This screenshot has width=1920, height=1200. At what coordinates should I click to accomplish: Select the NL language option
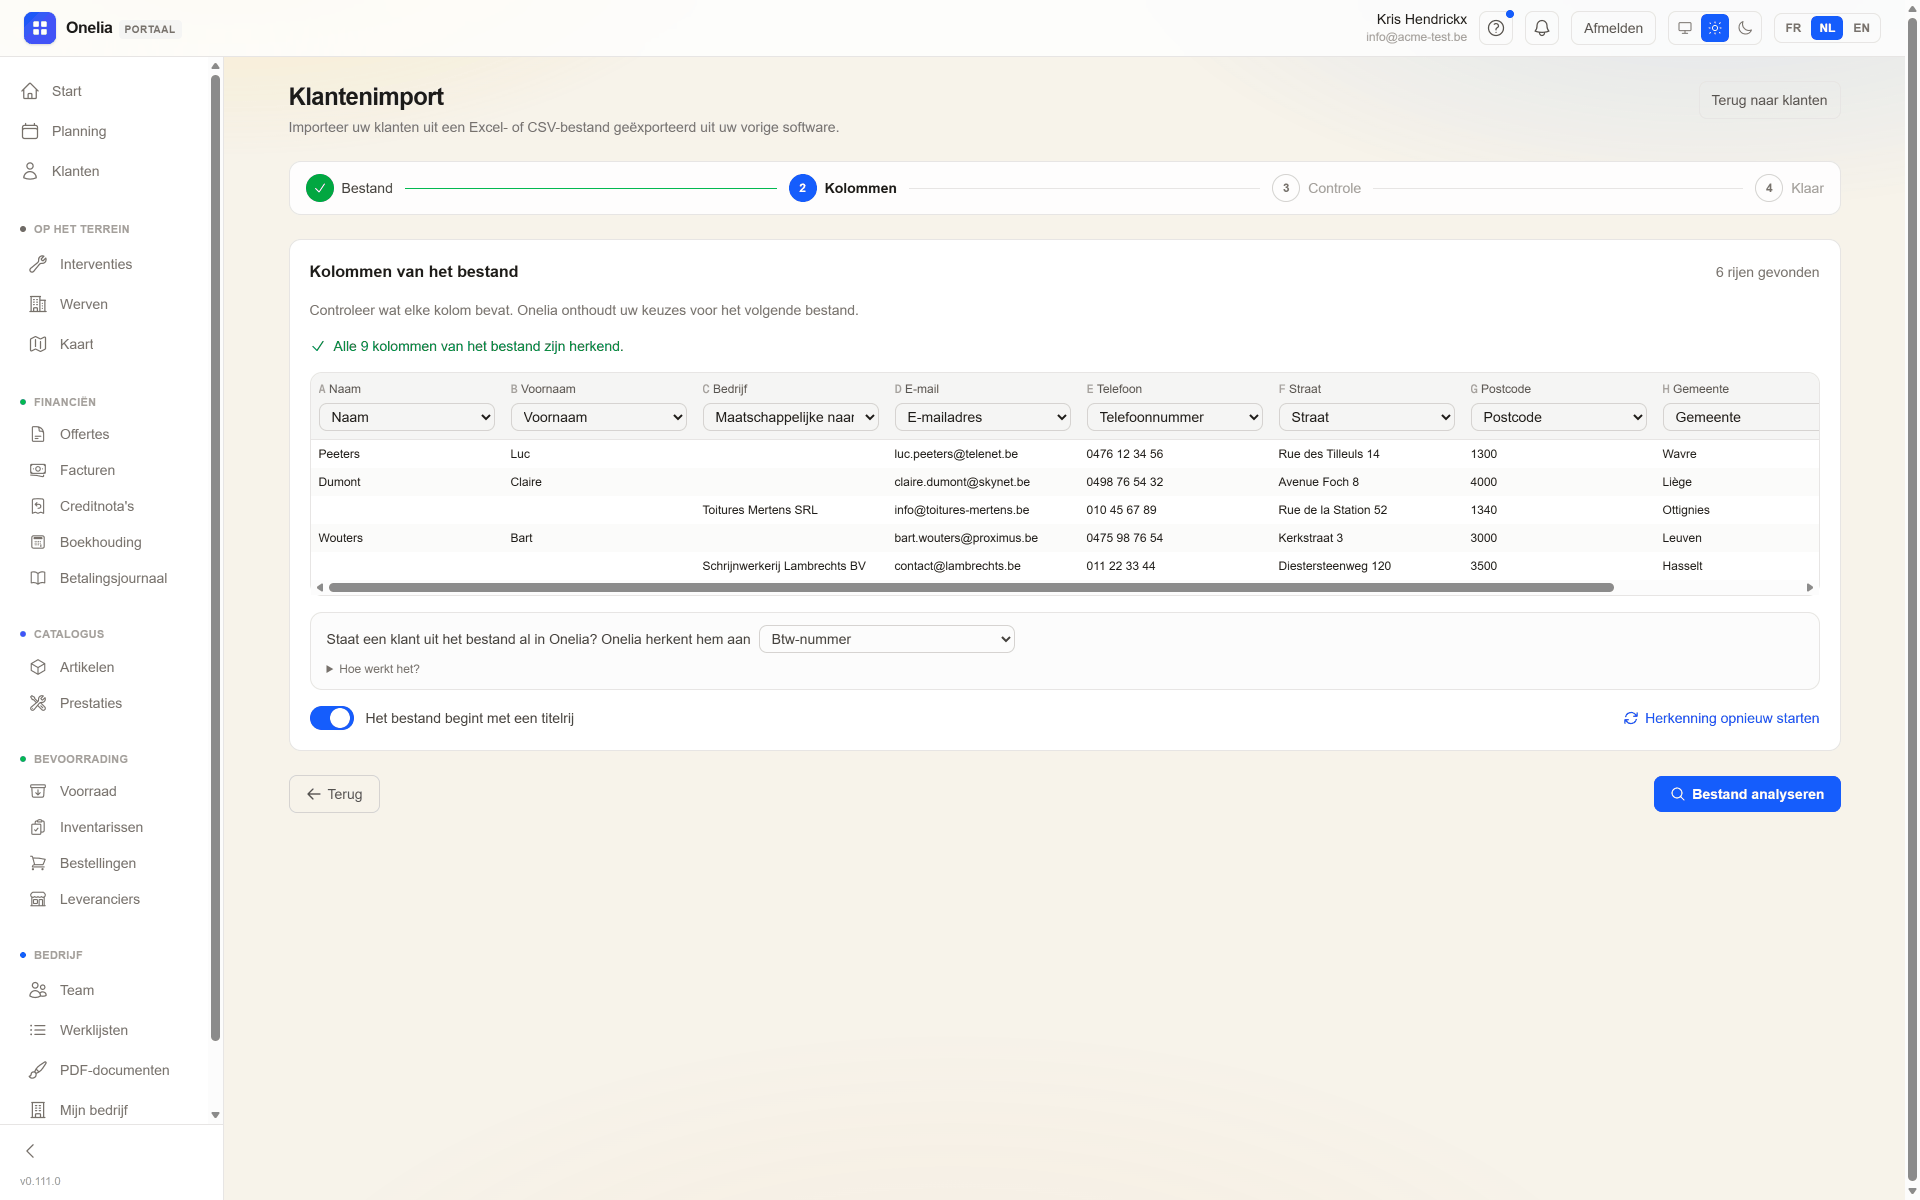tap(1827, 28)
